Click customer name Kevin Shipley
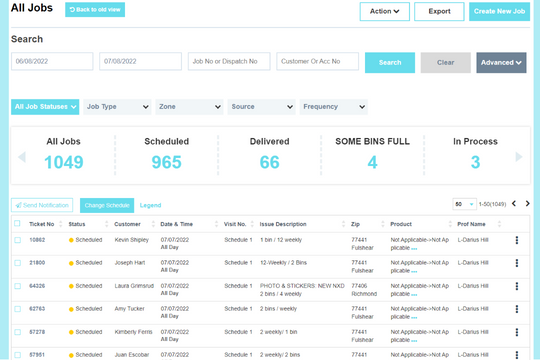Image resolution: width=540 pixels, height=360 pixels. (132, 240)
